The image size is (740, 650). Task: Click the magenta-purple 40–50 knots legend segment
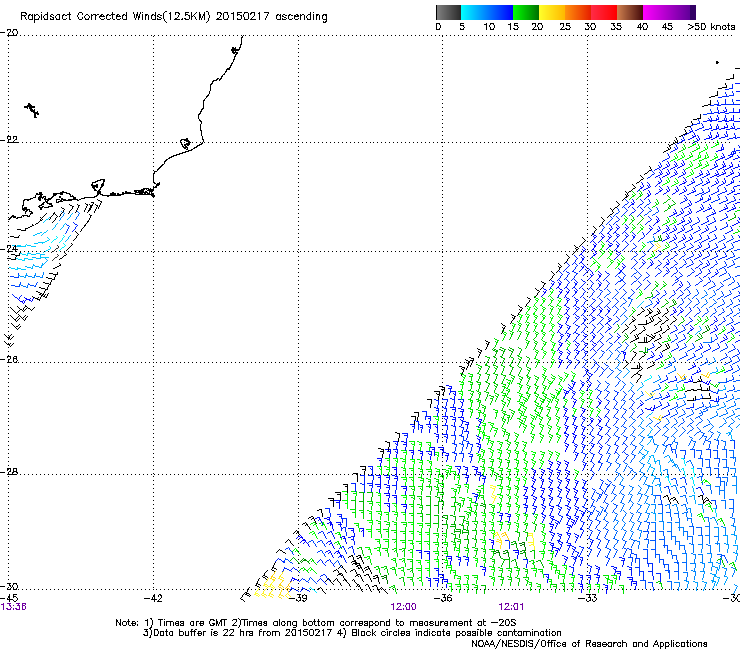(x=669, y=12)
